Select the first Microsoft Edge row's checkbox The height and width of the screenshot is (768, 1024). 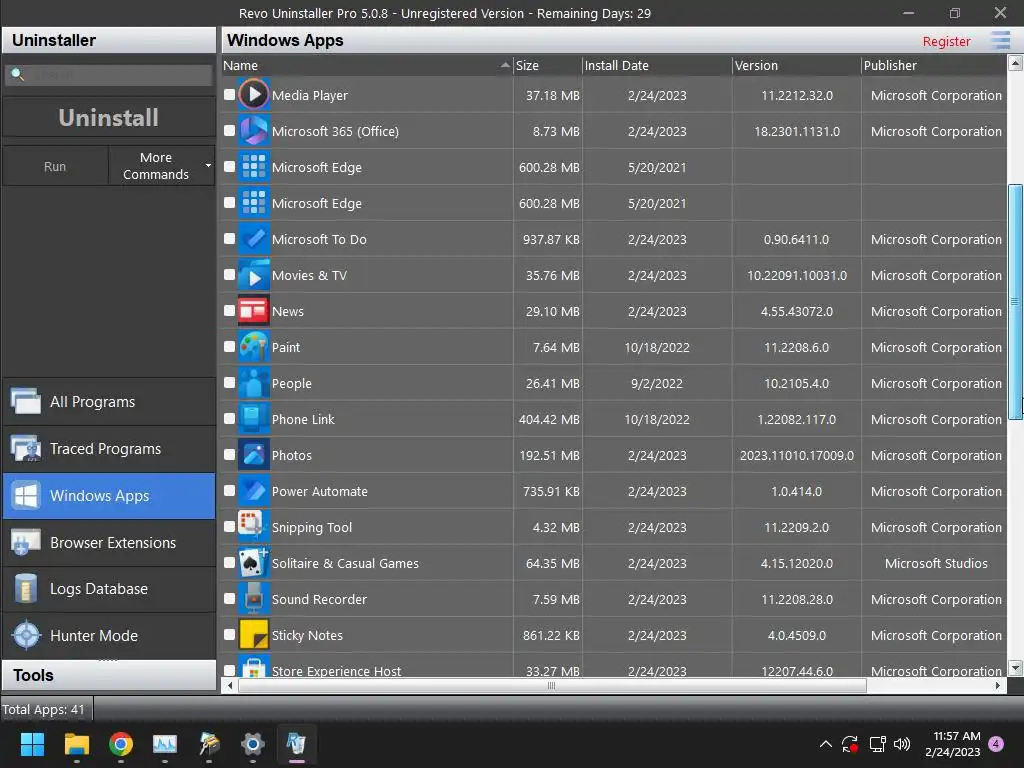229,167
